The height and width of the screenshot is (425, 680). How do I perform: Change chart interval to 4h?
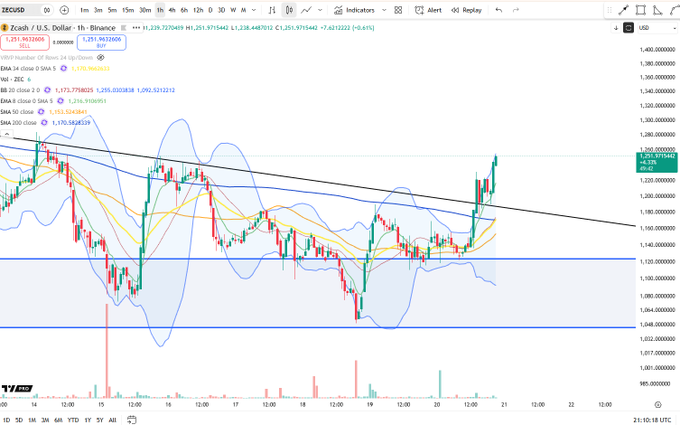click(x=172, y=10)
